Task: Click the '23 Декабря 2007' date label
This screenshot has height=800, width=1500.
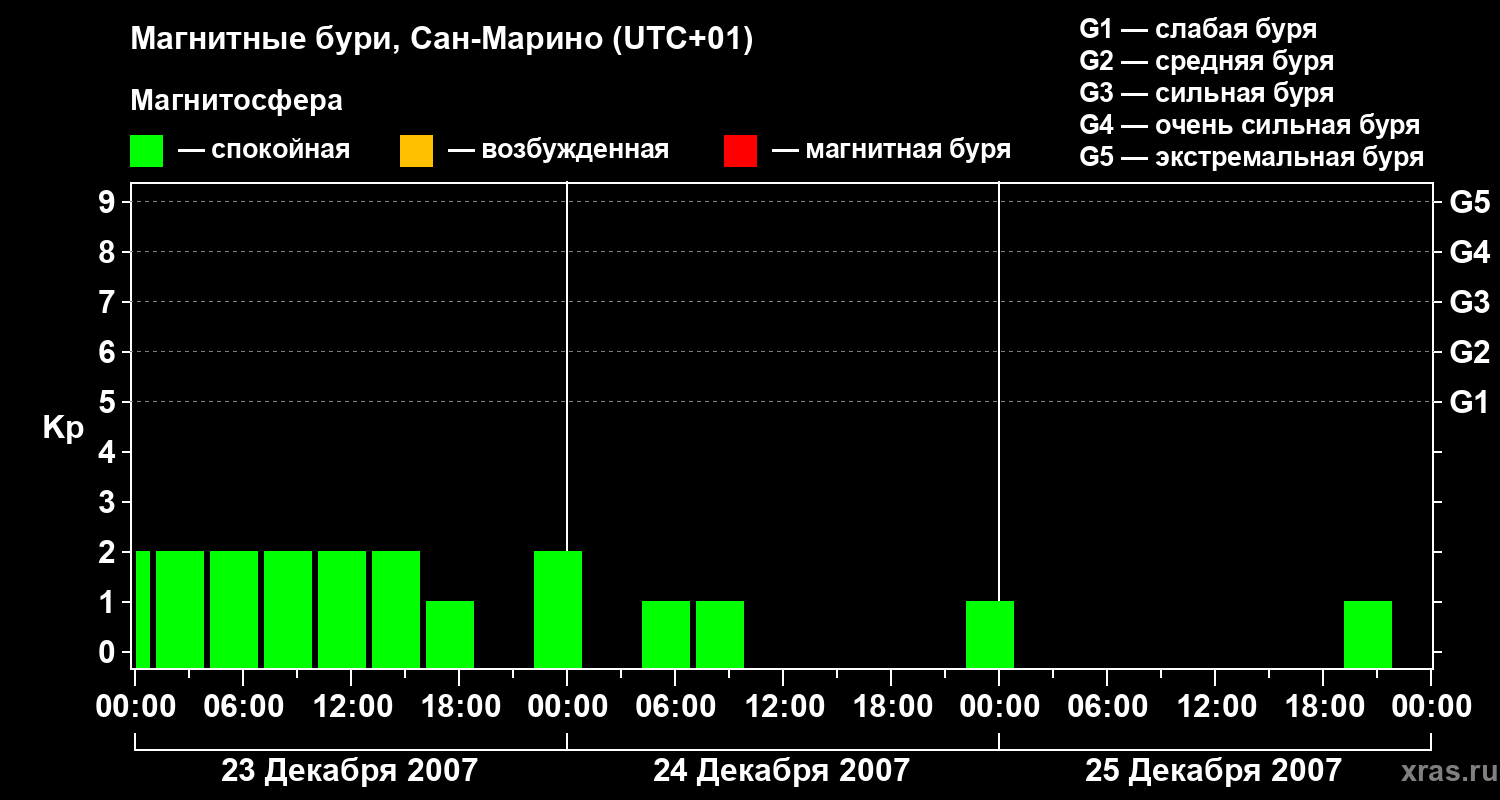Action: click(349, 770)
